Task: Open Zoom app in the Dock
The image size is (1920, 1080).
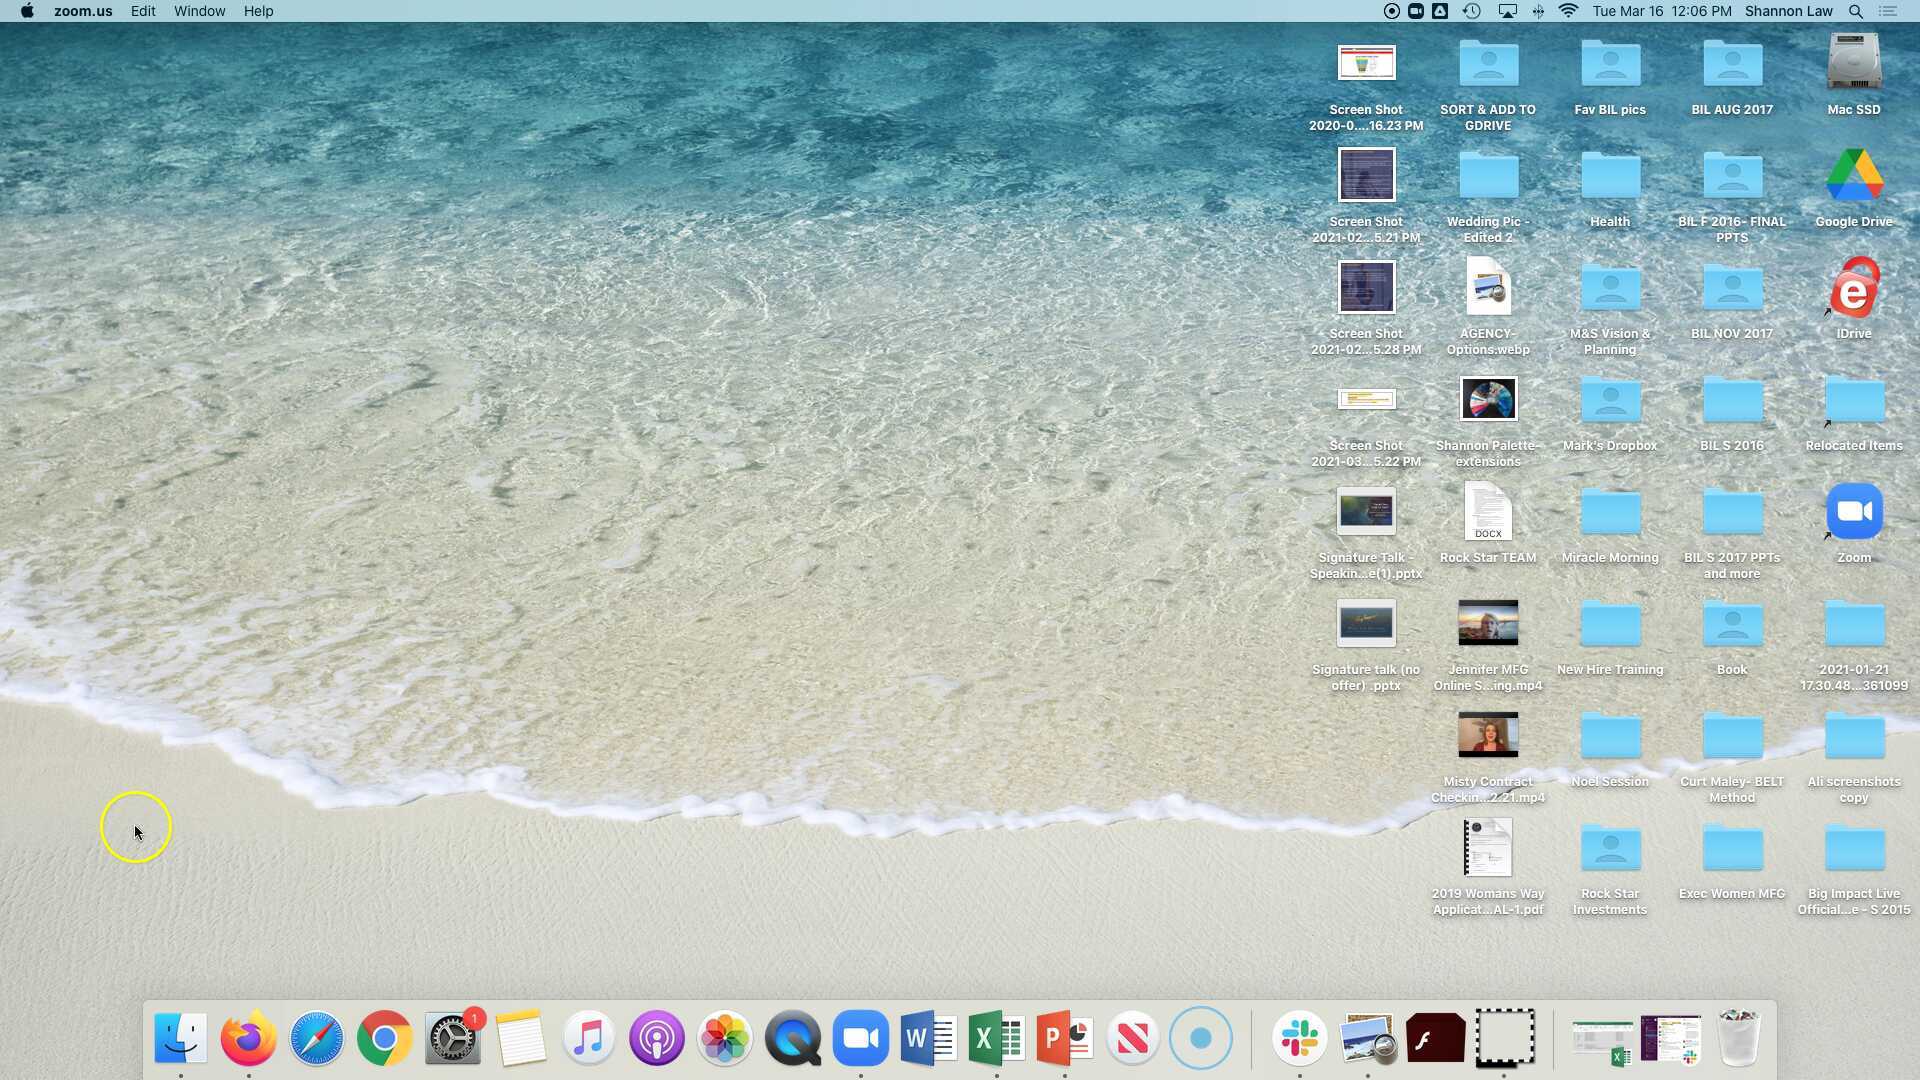Action: pyautogui.click(x=860, y=1038)
